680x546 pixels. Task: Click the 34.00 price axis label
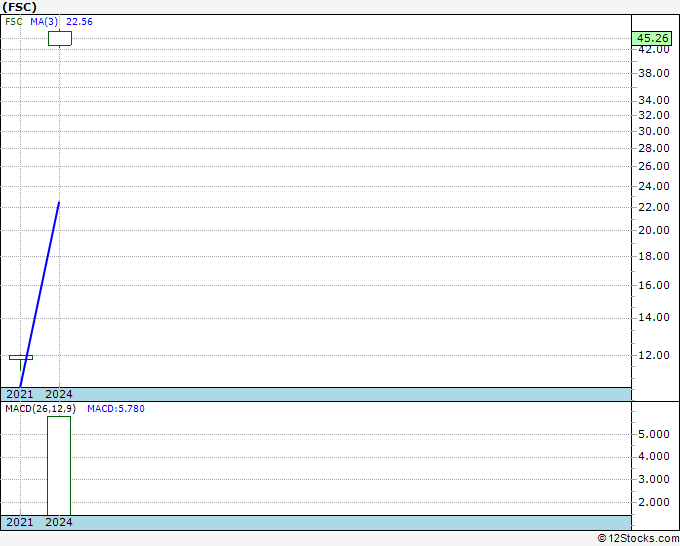point(654,101)
